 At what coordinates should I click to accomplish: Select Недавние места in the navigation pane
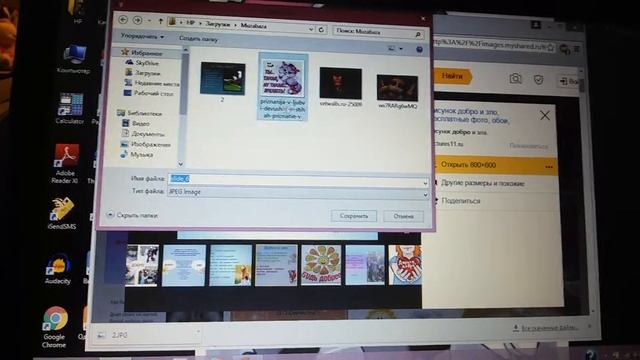point(151,83)
